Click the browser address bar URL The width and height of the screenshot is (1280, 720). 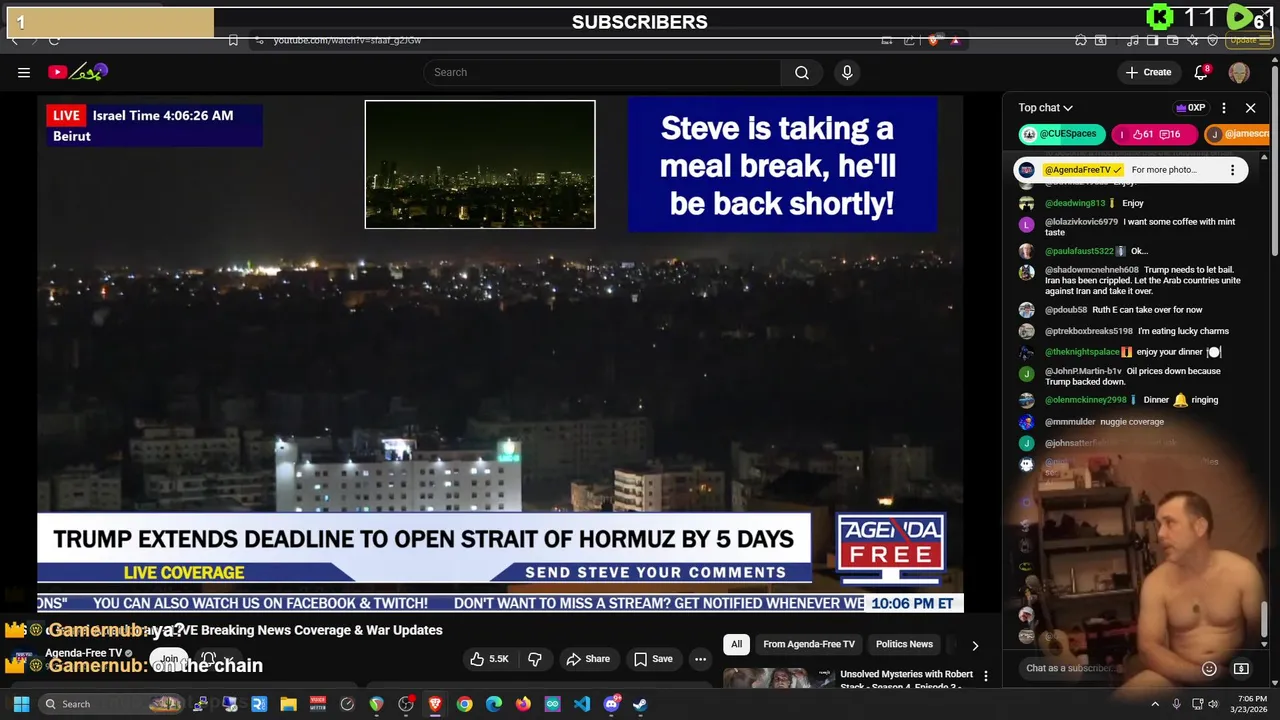347,40
